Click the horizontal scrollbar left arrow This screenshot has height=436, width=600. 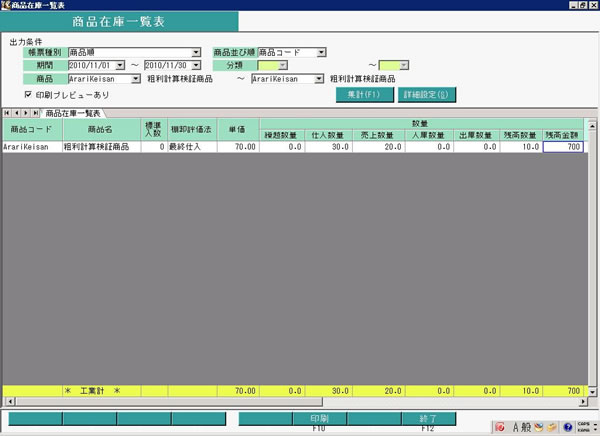[10, 402]
